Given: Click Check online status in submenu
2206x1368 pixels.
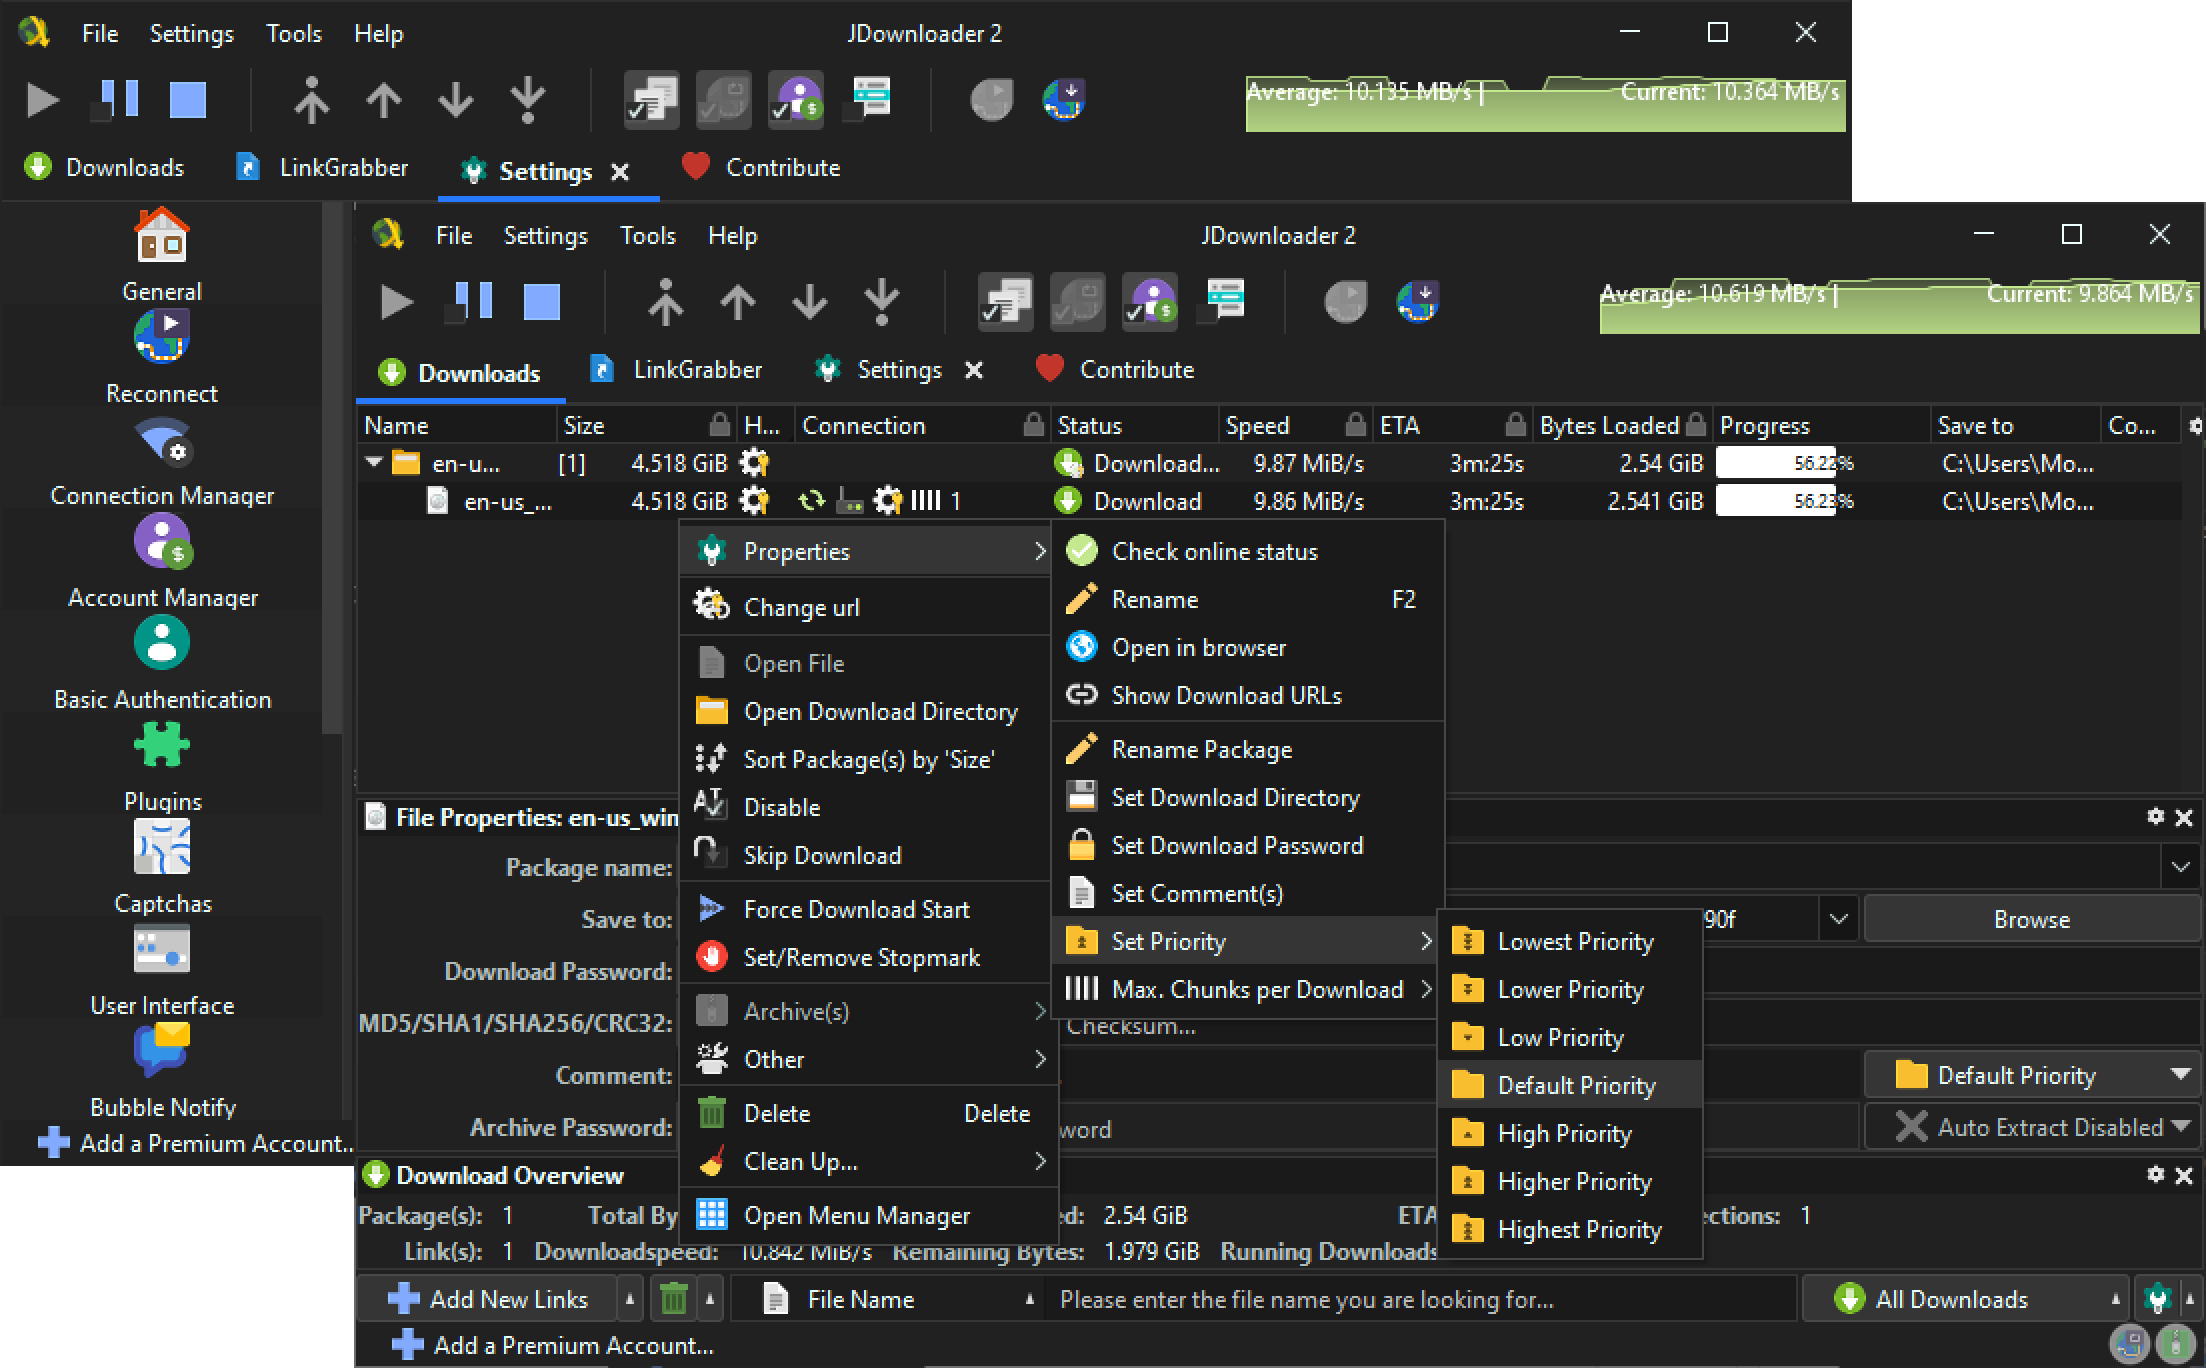Looking at the screenshot, I should pyautogui.click(x=1248, y=551).
